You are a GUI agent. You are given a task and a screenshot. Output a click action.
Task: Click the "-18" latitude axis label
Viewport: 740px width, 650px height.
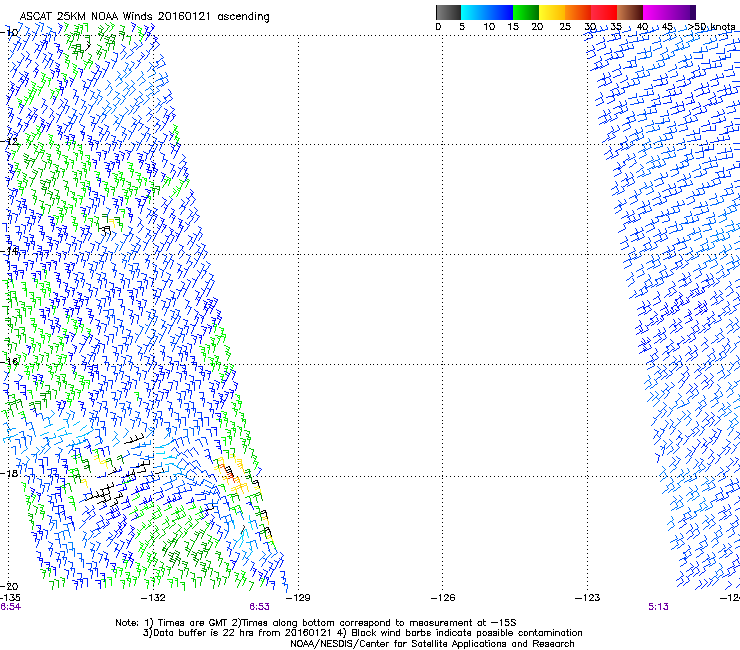(x=9, y=473)
